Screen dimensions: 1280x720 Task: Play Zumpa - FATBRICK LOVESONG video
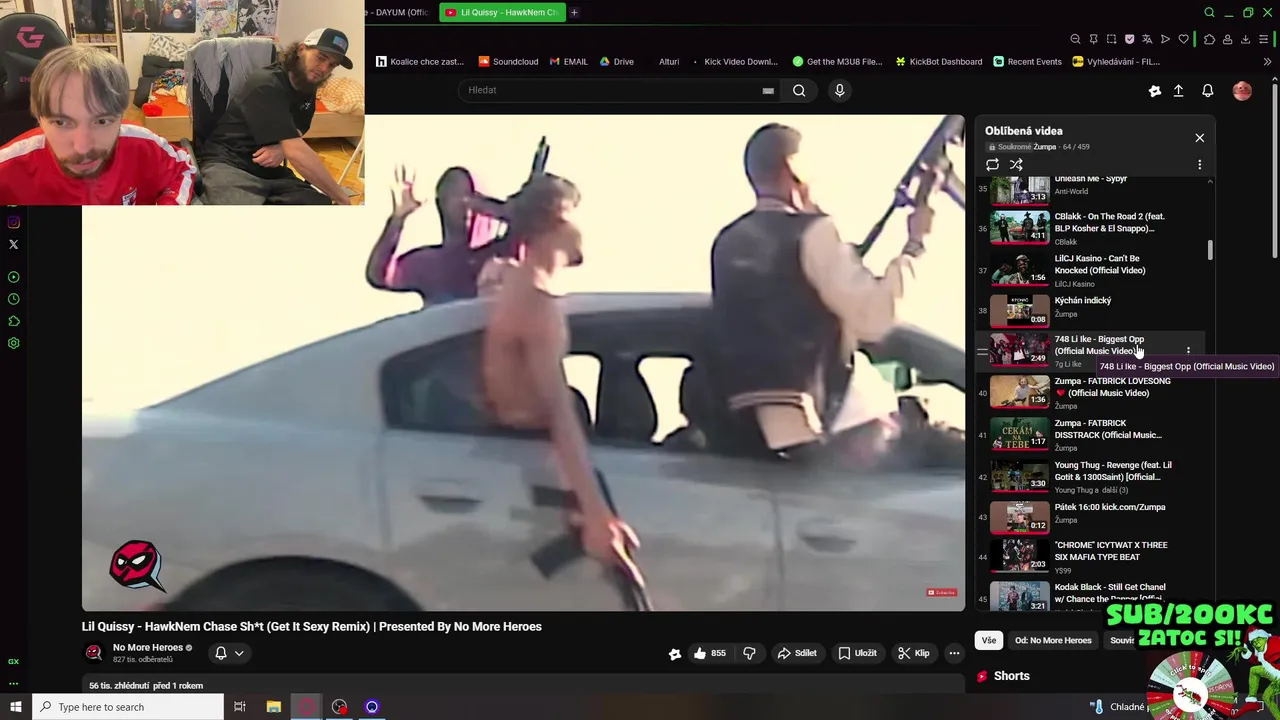(1090, 392)
